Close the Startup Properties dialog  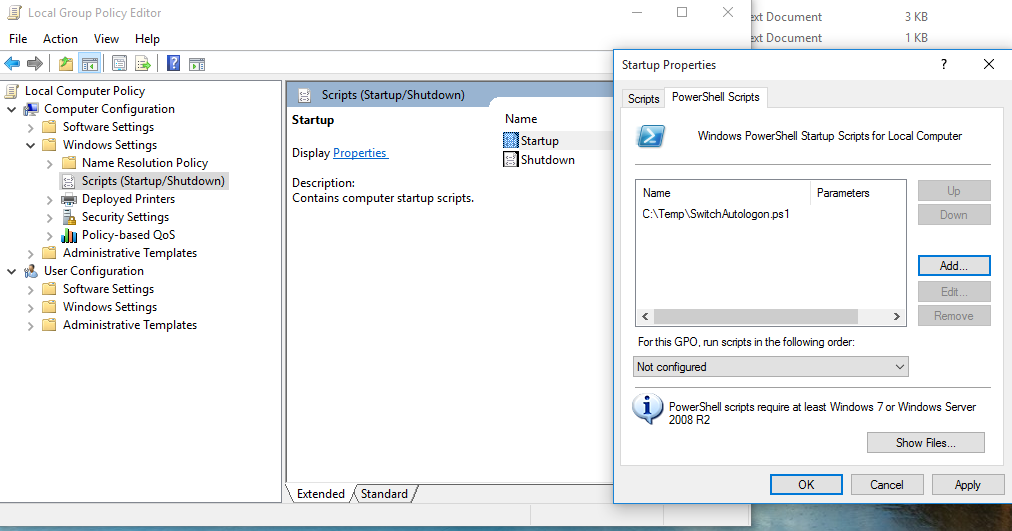989,64
